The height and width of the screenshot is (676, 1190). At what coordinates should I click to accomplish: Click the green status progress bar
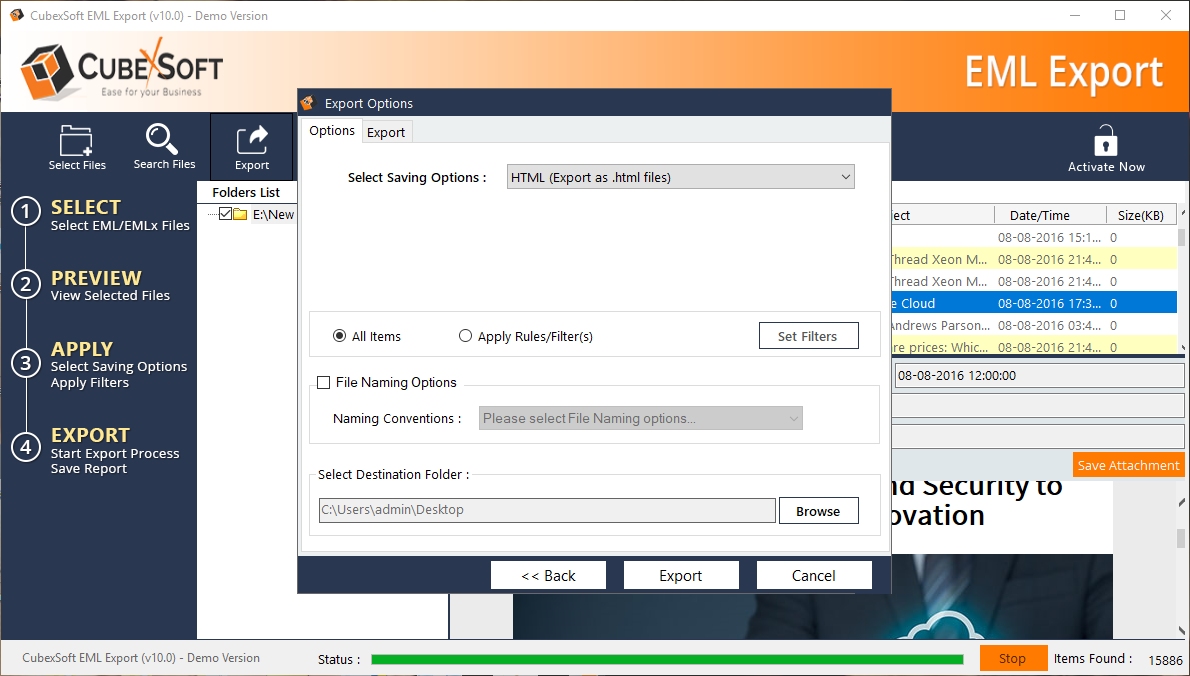(666, 660)
